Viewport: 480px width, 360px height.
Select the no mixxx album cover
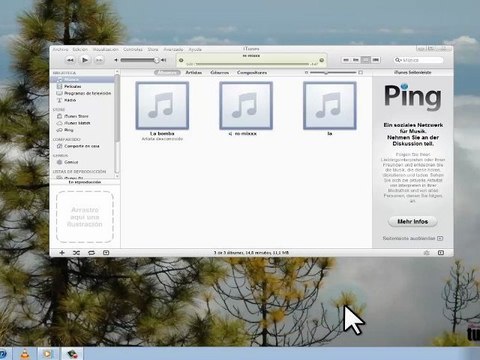coord(246,106)
